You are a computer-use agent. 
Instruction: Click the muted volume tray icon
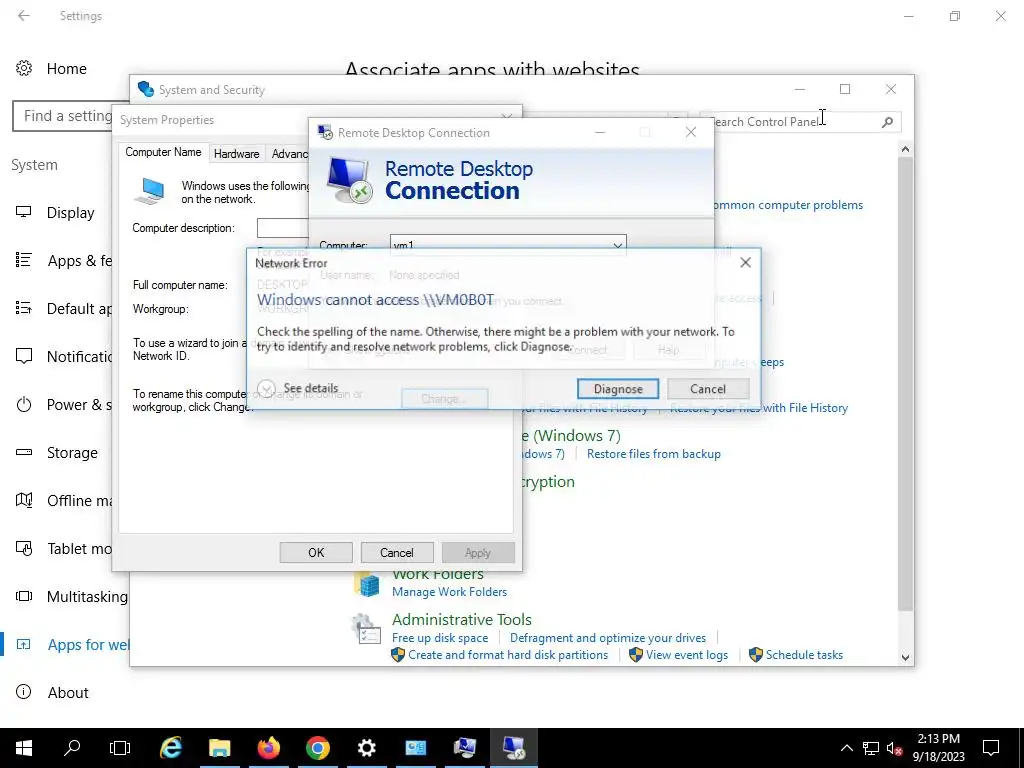[x=894, y=748]
